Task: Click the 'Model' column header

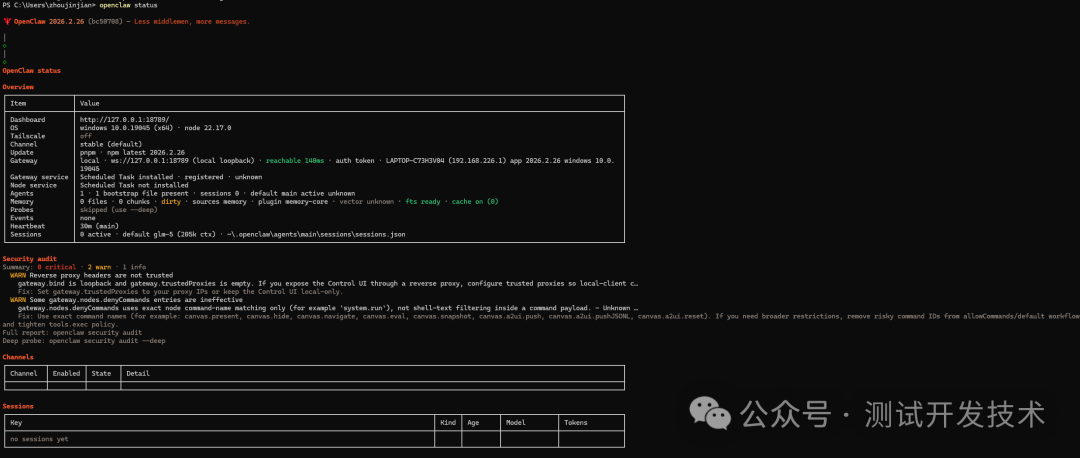Action: 516,422
